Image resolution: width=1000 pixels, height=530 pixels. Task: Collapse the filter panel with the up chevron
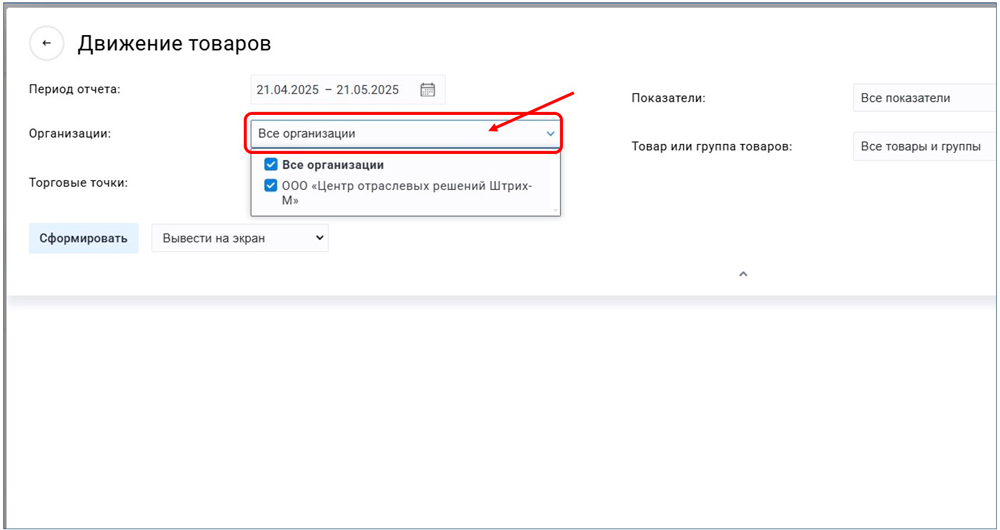point(742,274)
